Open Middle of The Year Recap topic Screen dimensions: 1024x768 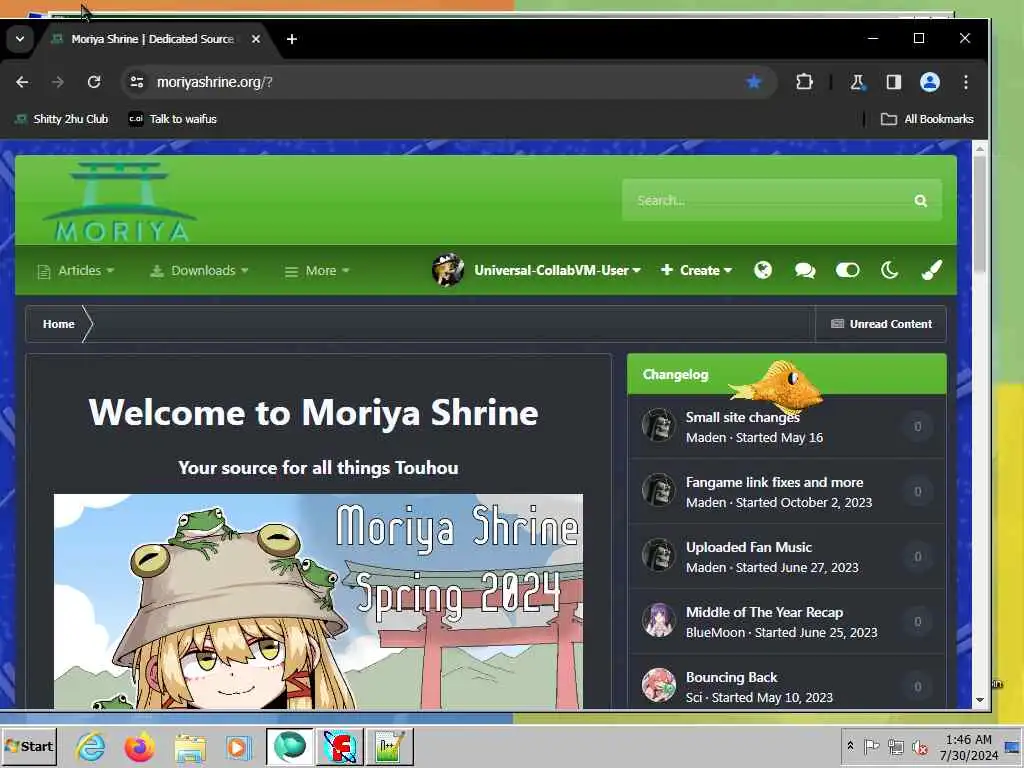pos(765,613)
